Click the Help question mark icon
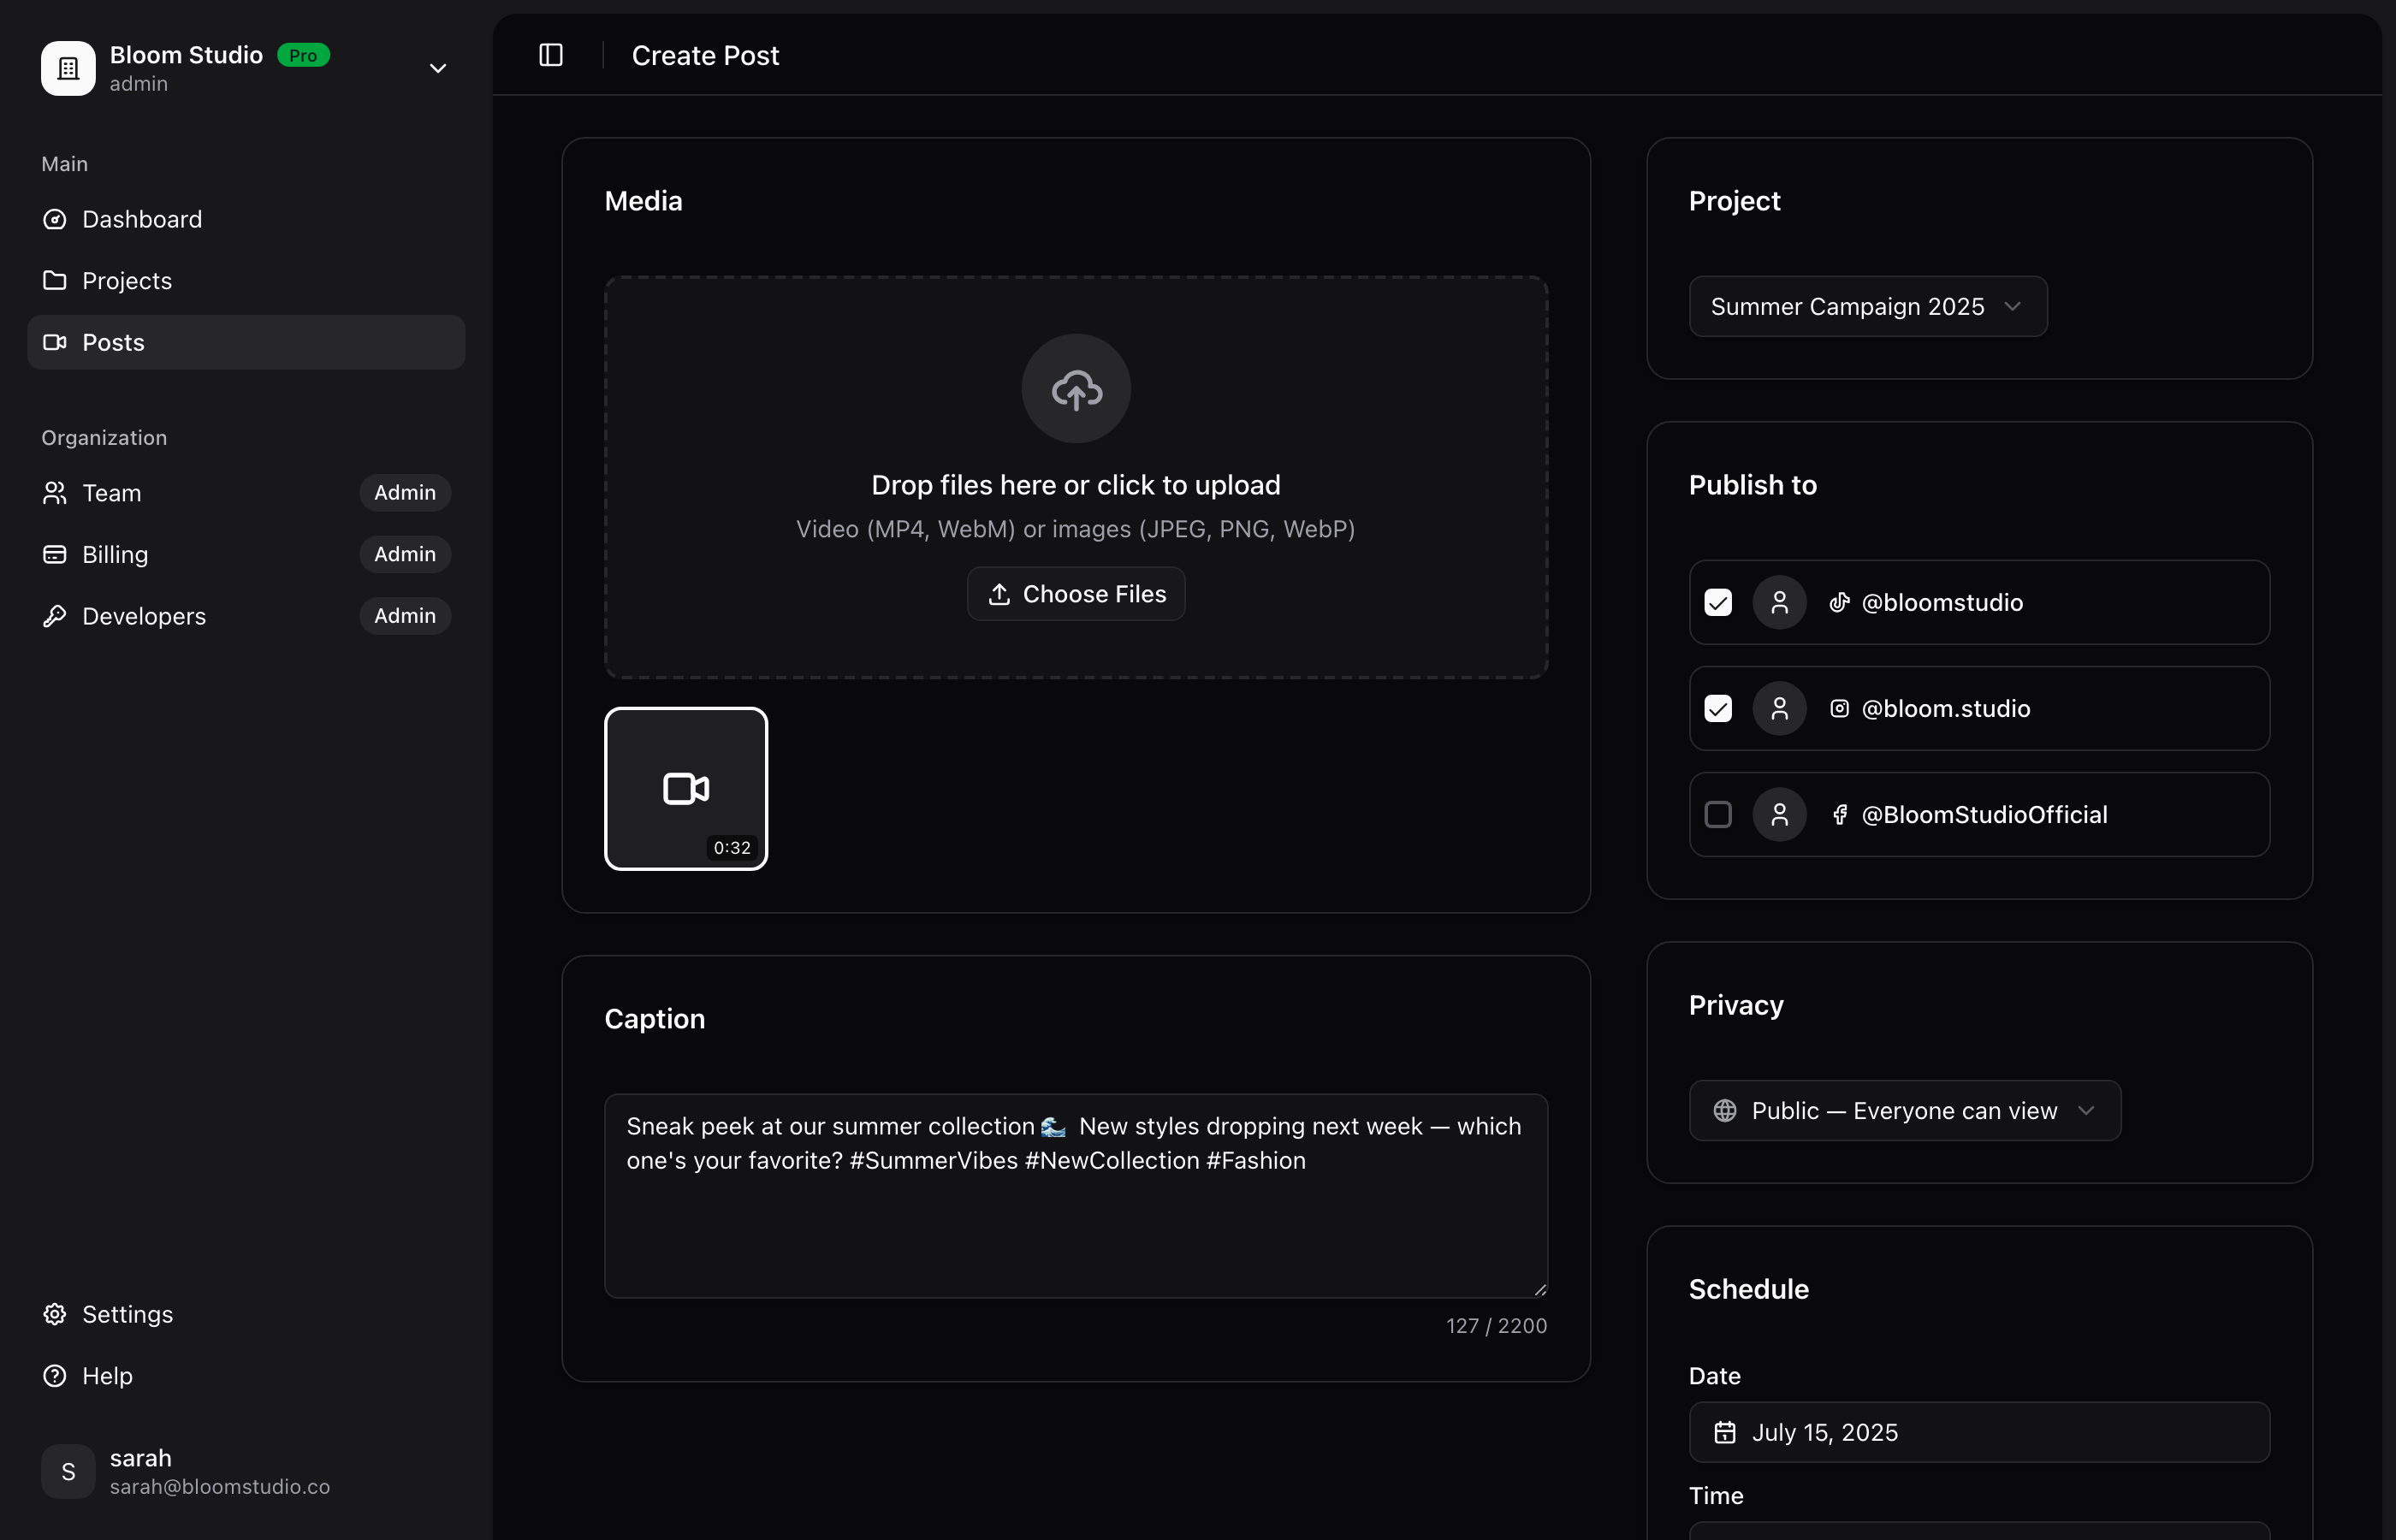Screen dimensions: 2396x1540 pos(55,1375)
